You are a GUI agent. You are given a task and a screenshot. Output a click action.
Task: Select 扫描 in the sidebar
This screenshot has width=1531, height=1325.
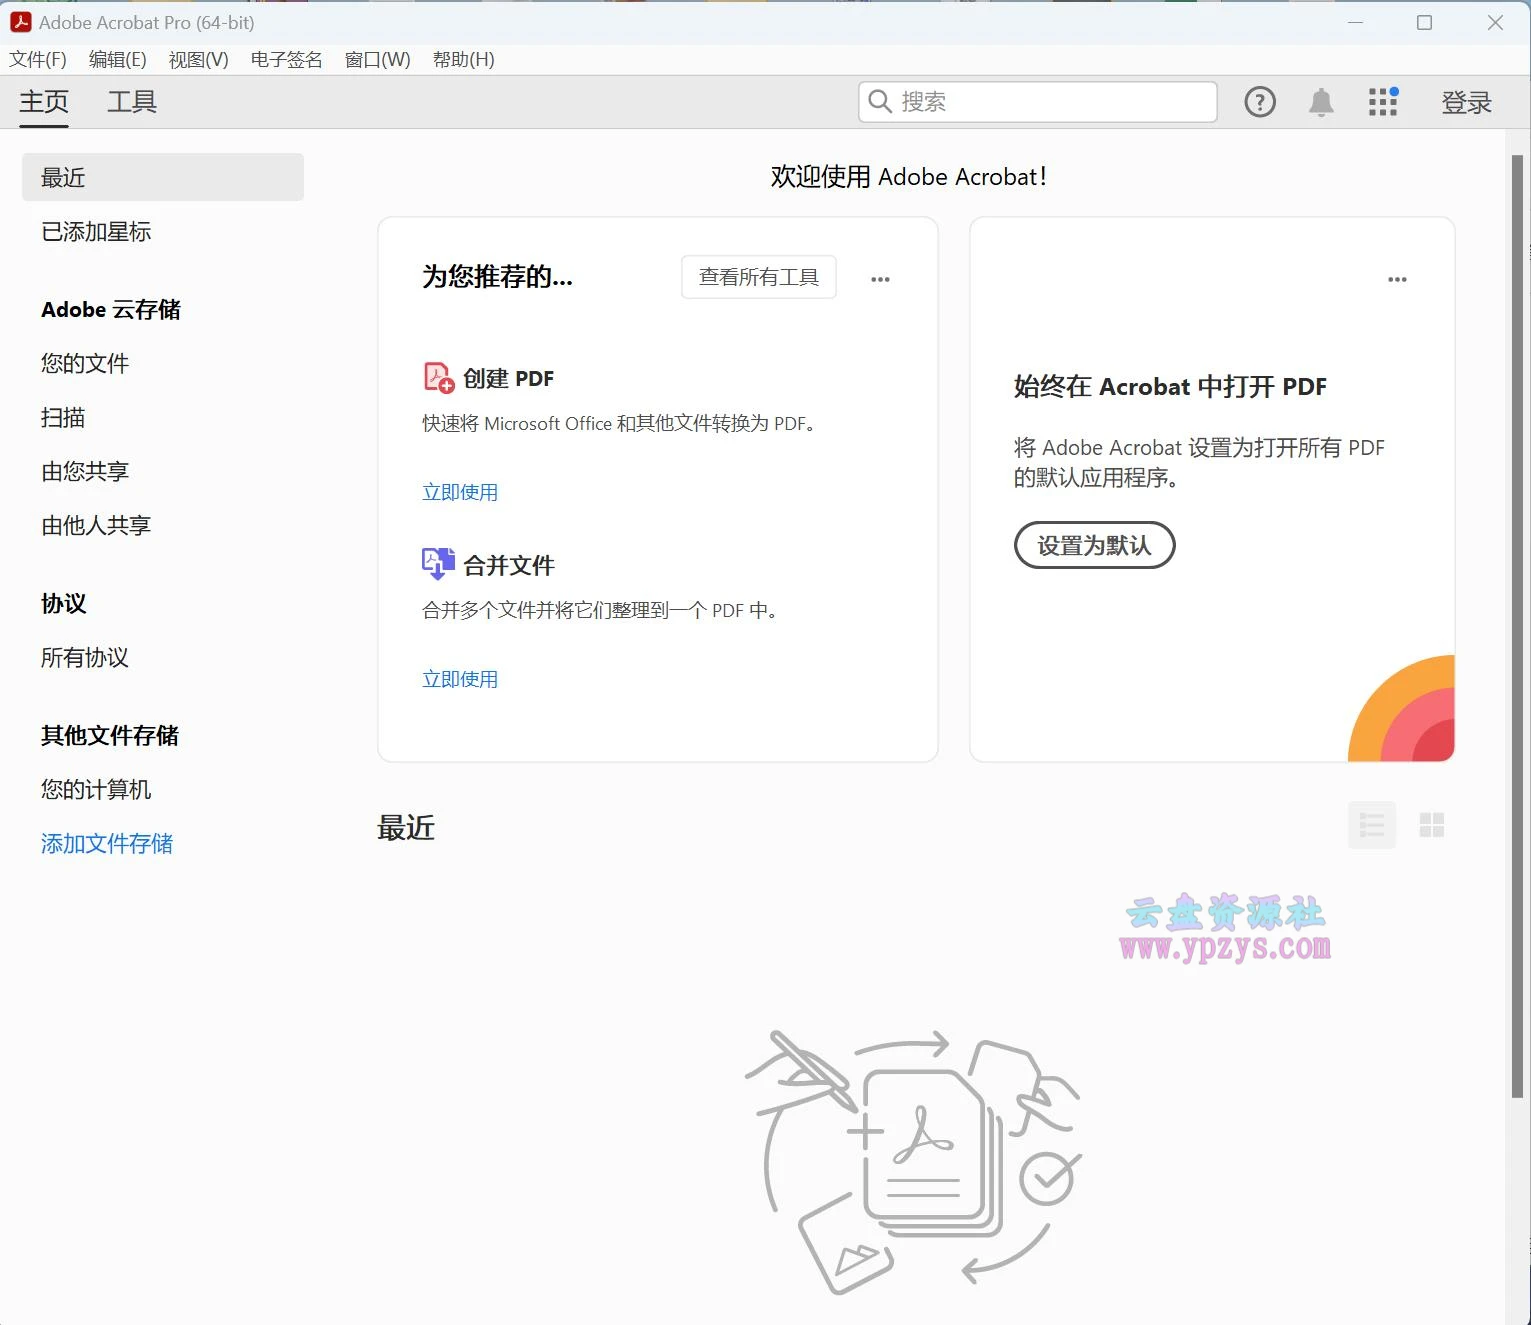pyautogui.click(x=63, y=417)
